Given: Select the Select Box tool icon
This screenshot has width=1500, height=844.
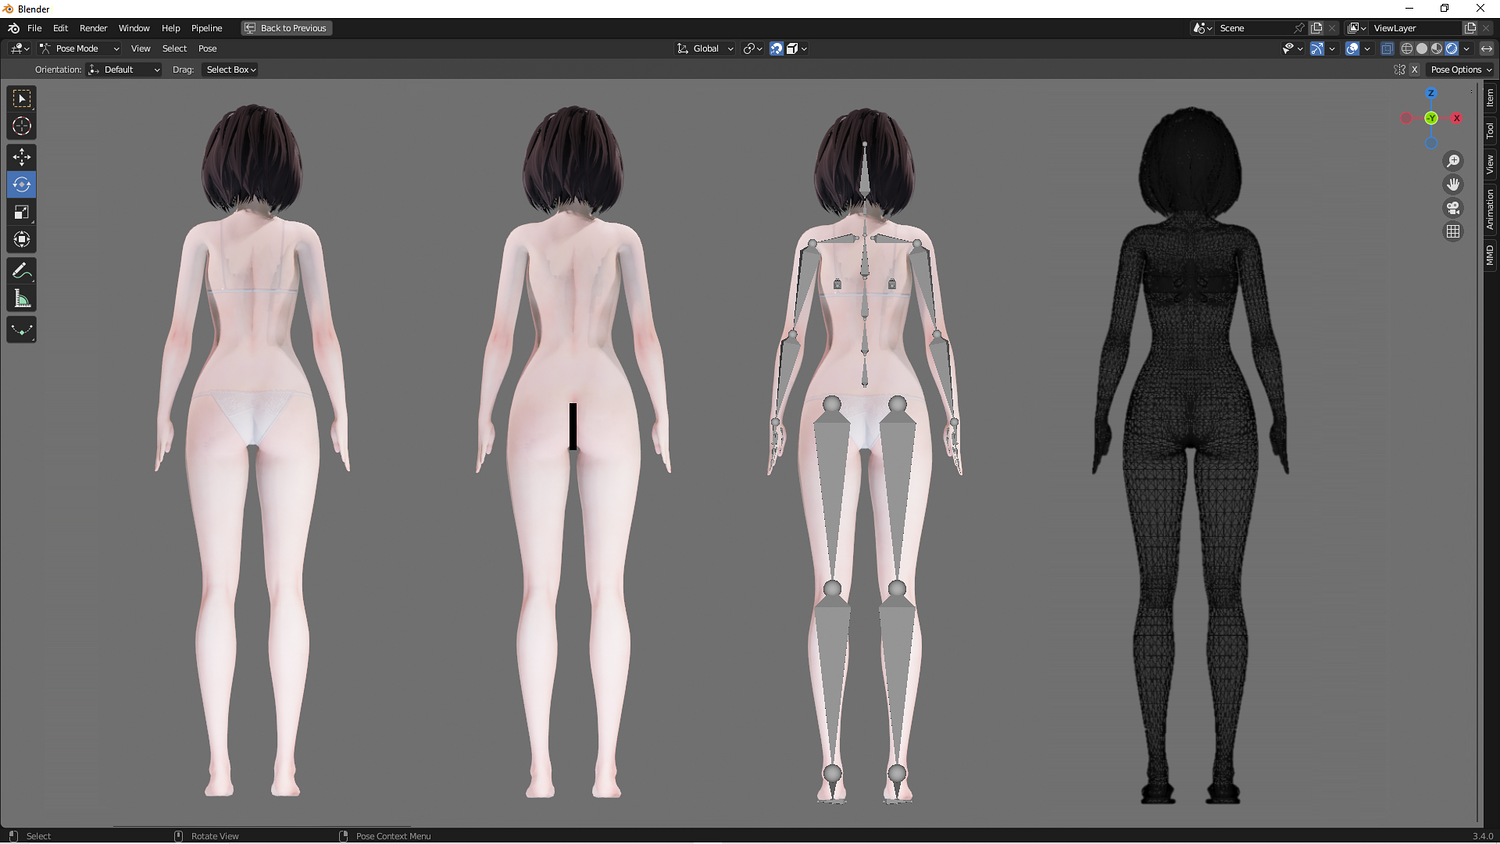Looking at the screenshot, I should pos(21,99).
